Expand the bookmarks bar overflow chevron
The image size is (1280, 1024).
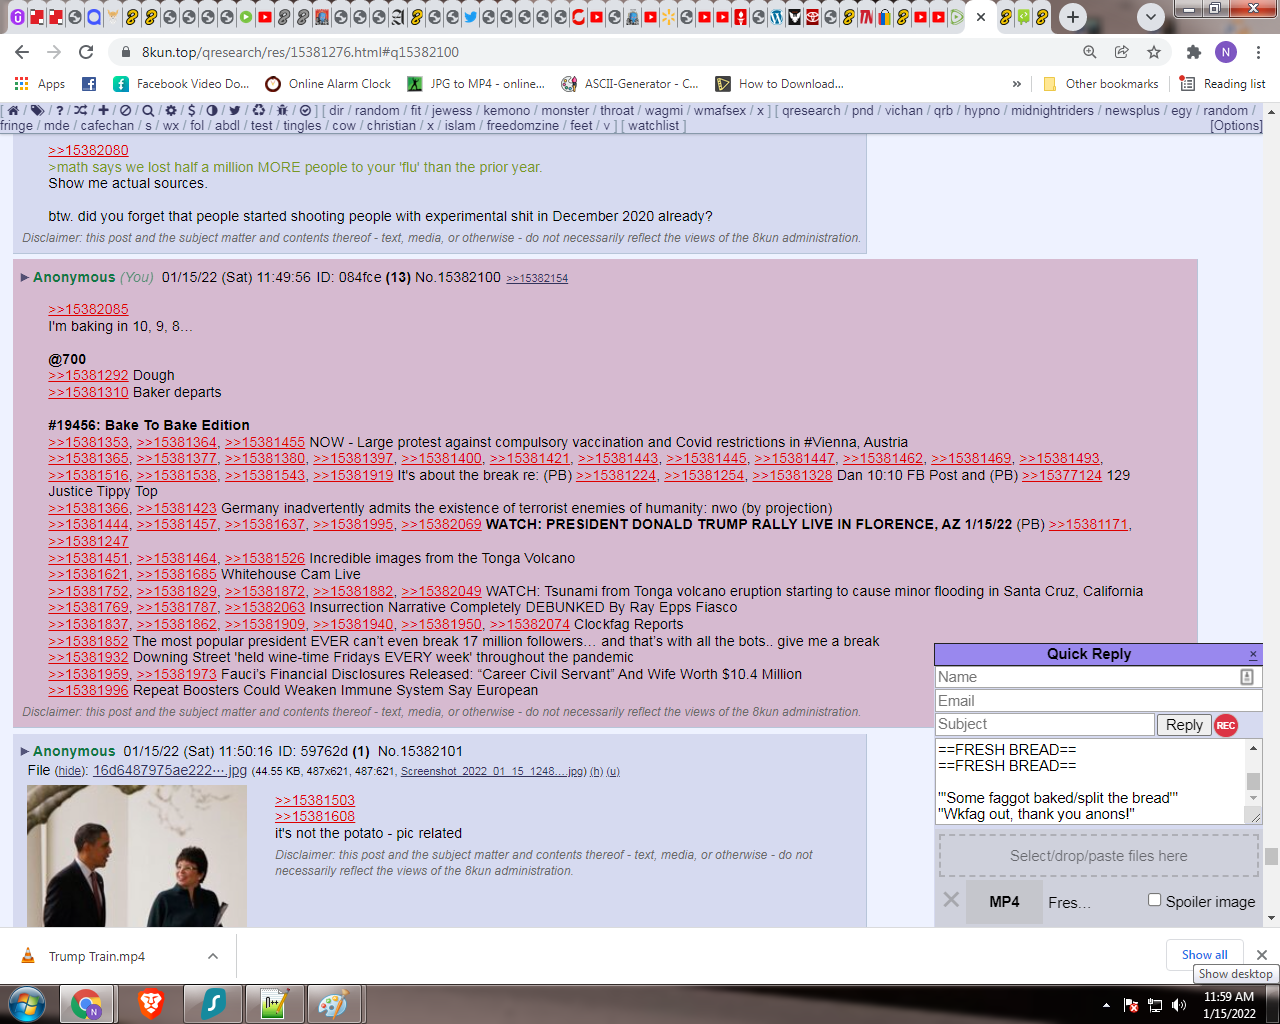click(x=1017, y=84)
